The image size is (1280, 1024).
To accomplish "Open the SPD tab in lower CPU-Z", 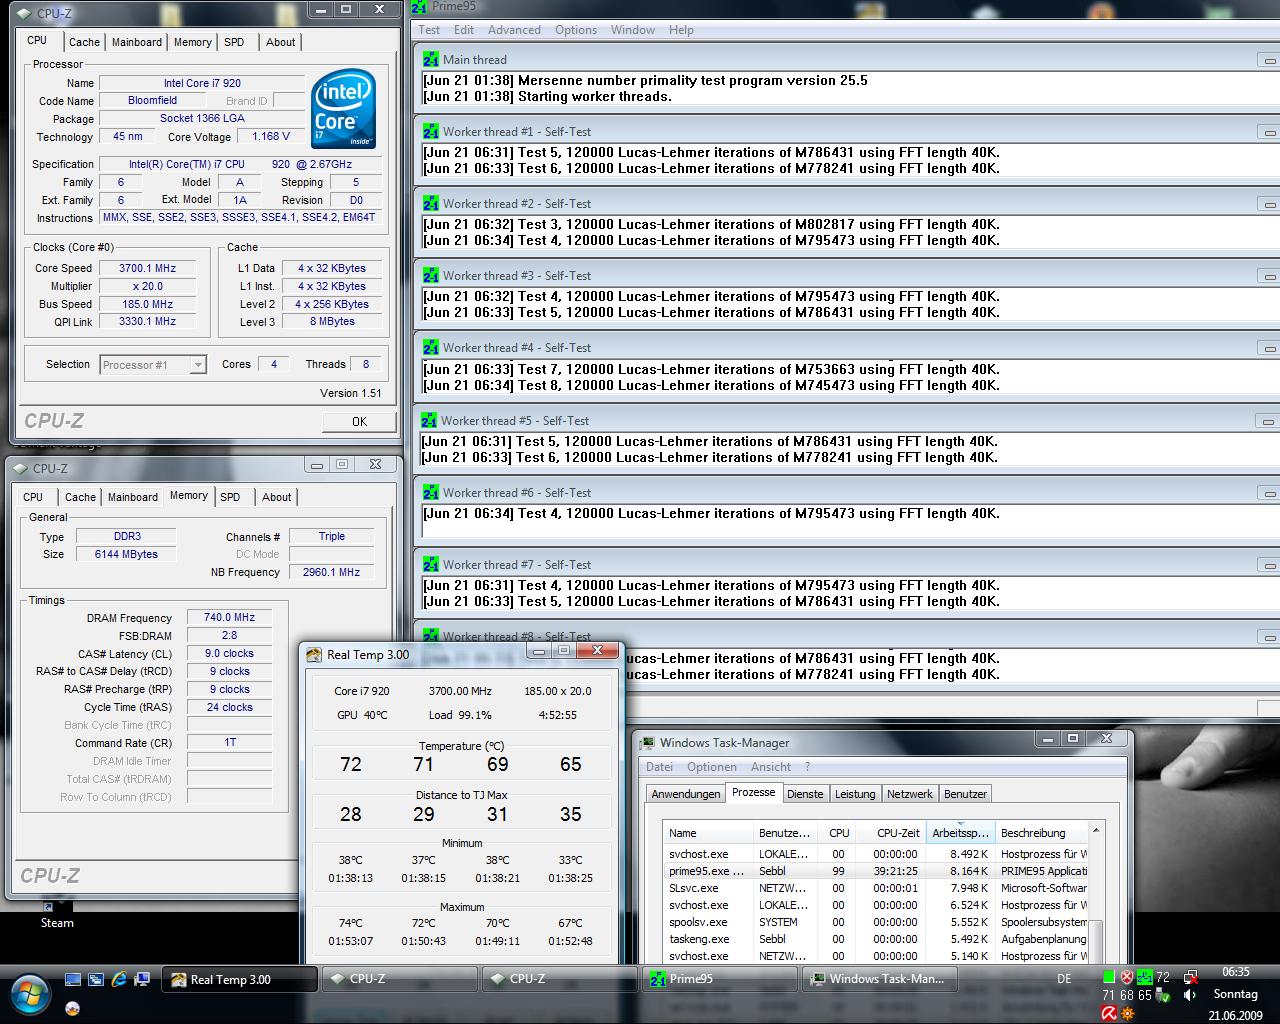I will 230,497.
